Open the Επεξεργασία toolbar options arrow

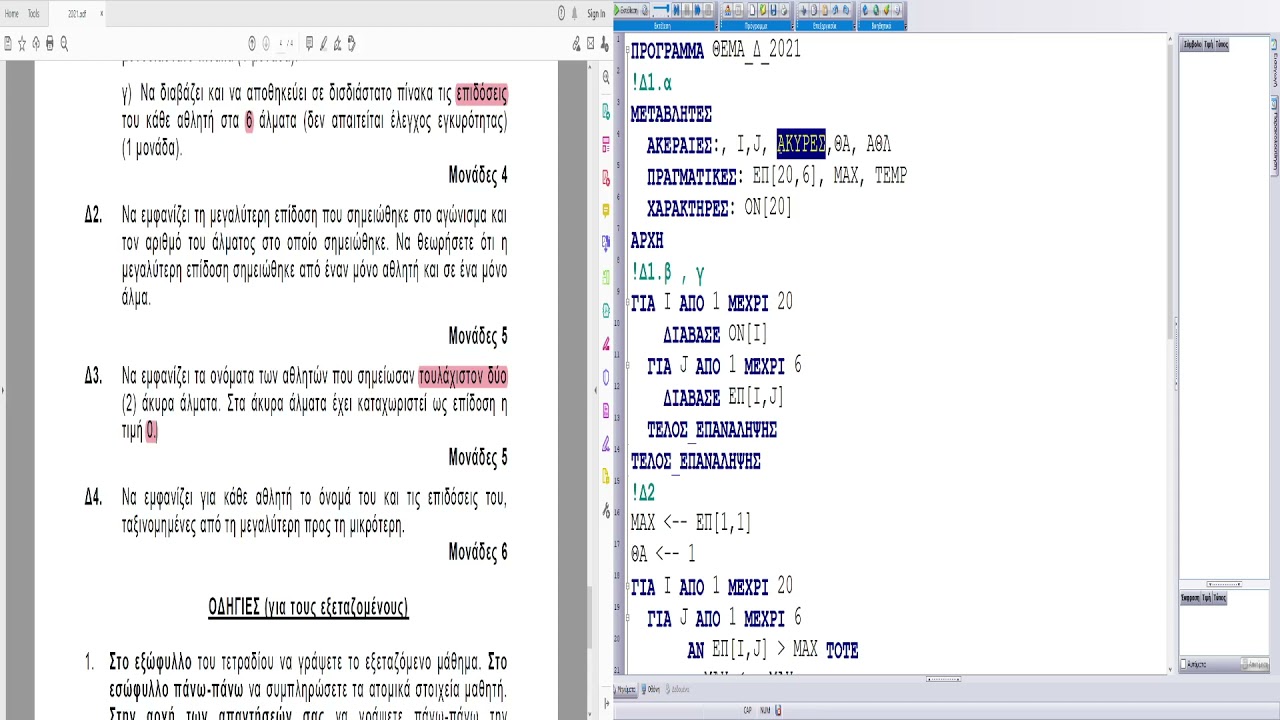click(854, 27)
